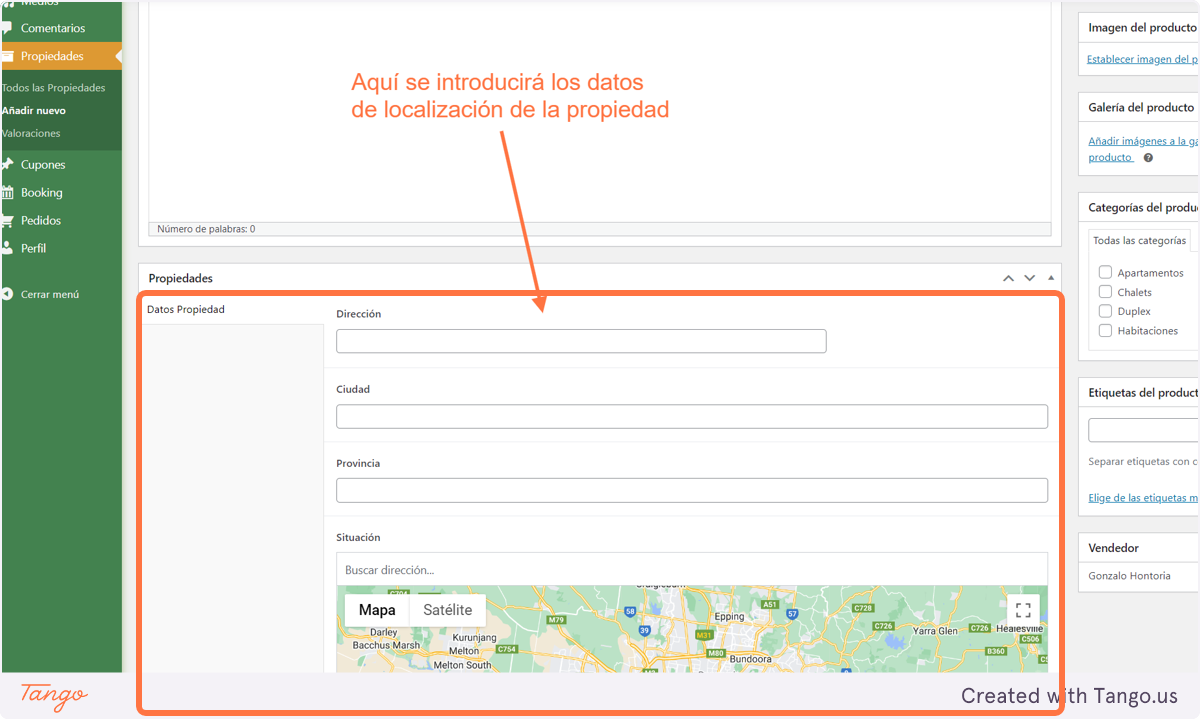Switch map to Mapa view

377,610
